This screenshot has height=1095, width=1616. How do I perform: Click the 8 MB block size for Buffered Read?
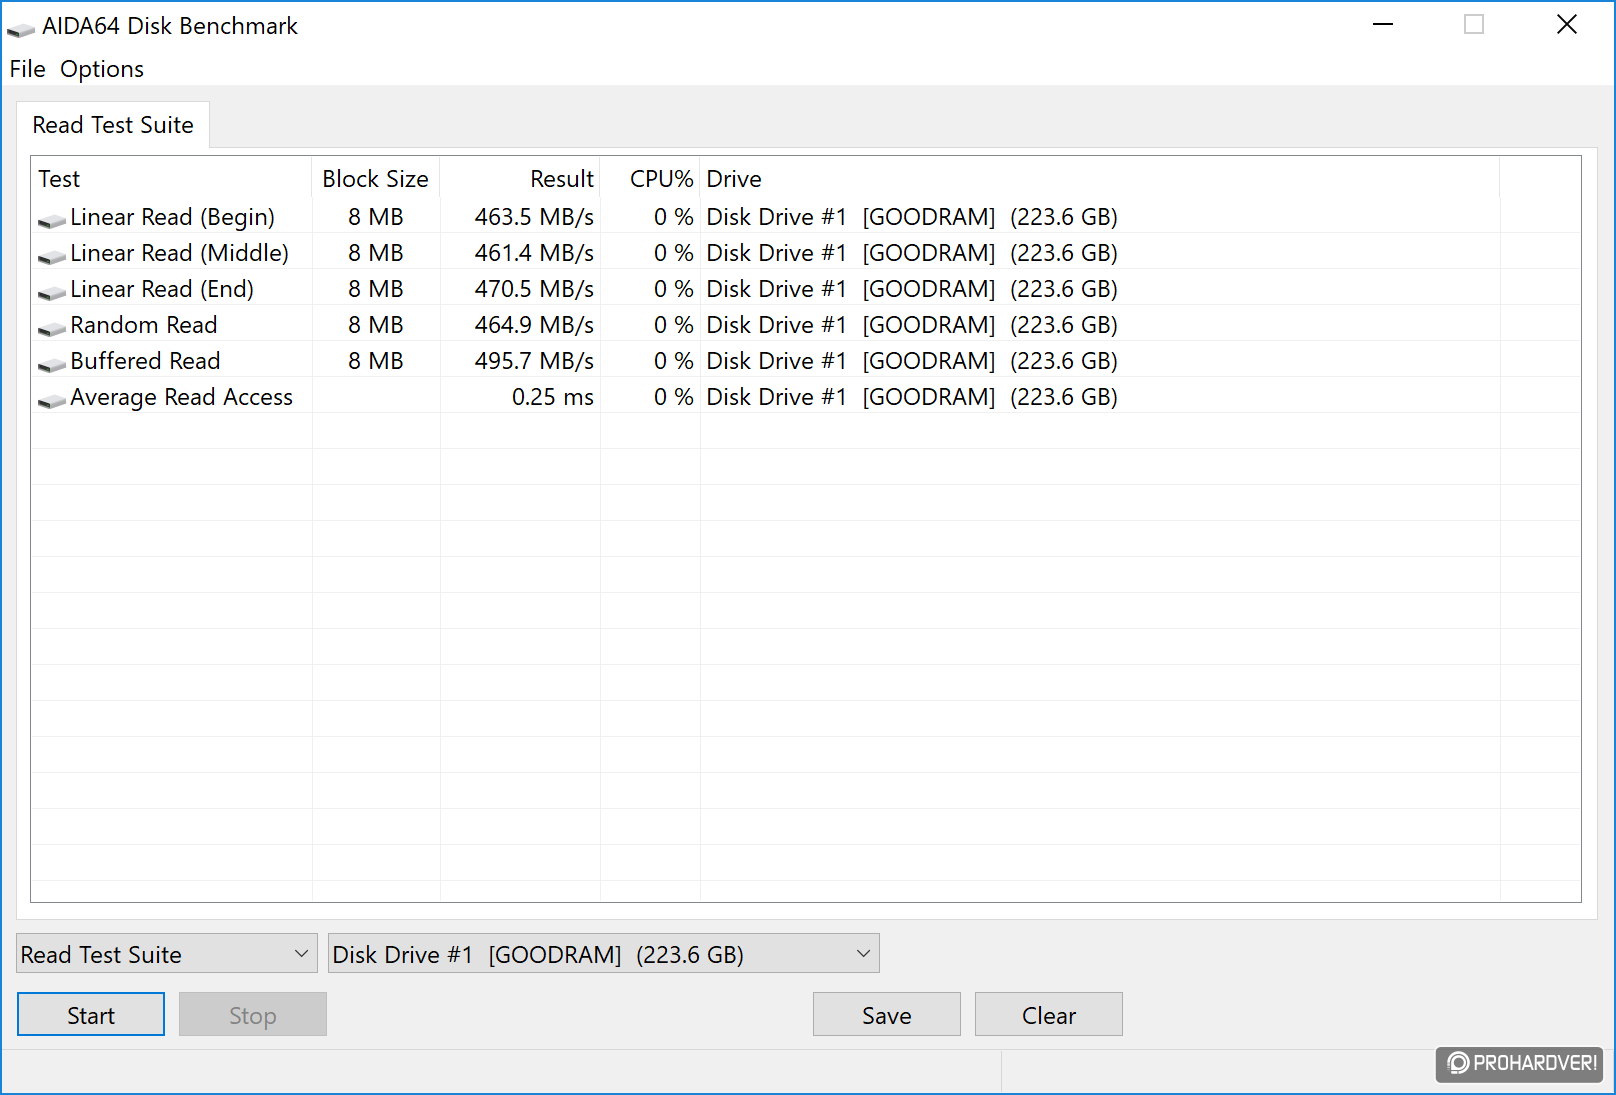pos(376,361)
